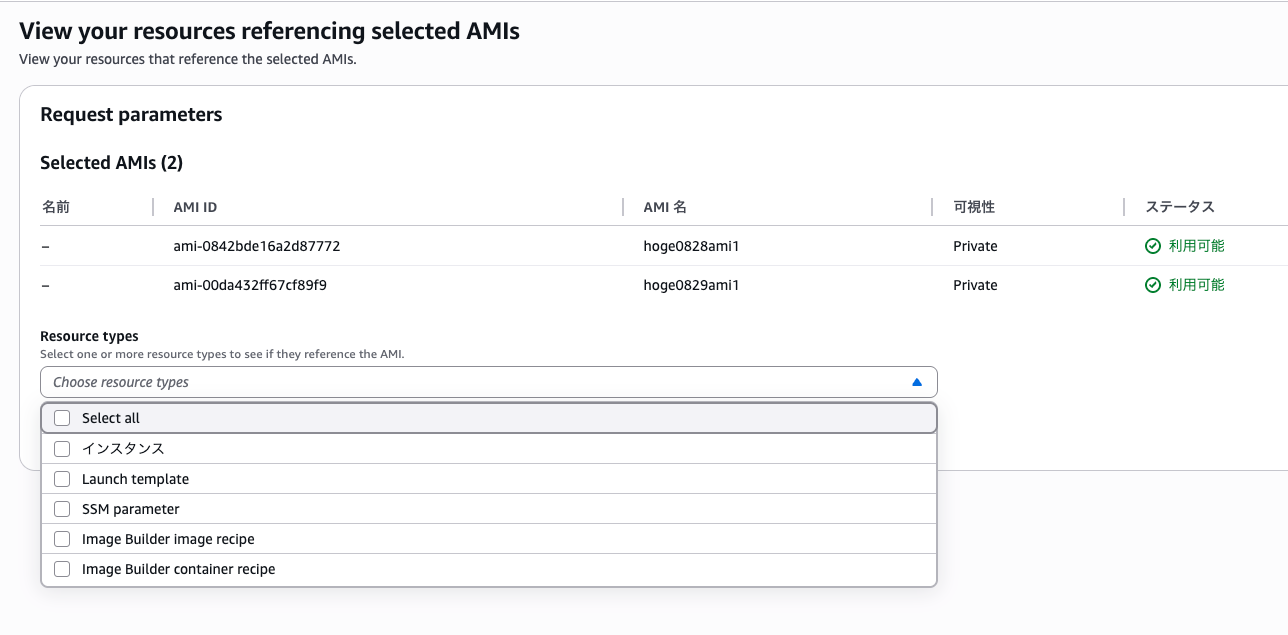This screenshot has width=1288, height=635.
Task: Click the AMI ID column header
Action: (x=195, y=207)
